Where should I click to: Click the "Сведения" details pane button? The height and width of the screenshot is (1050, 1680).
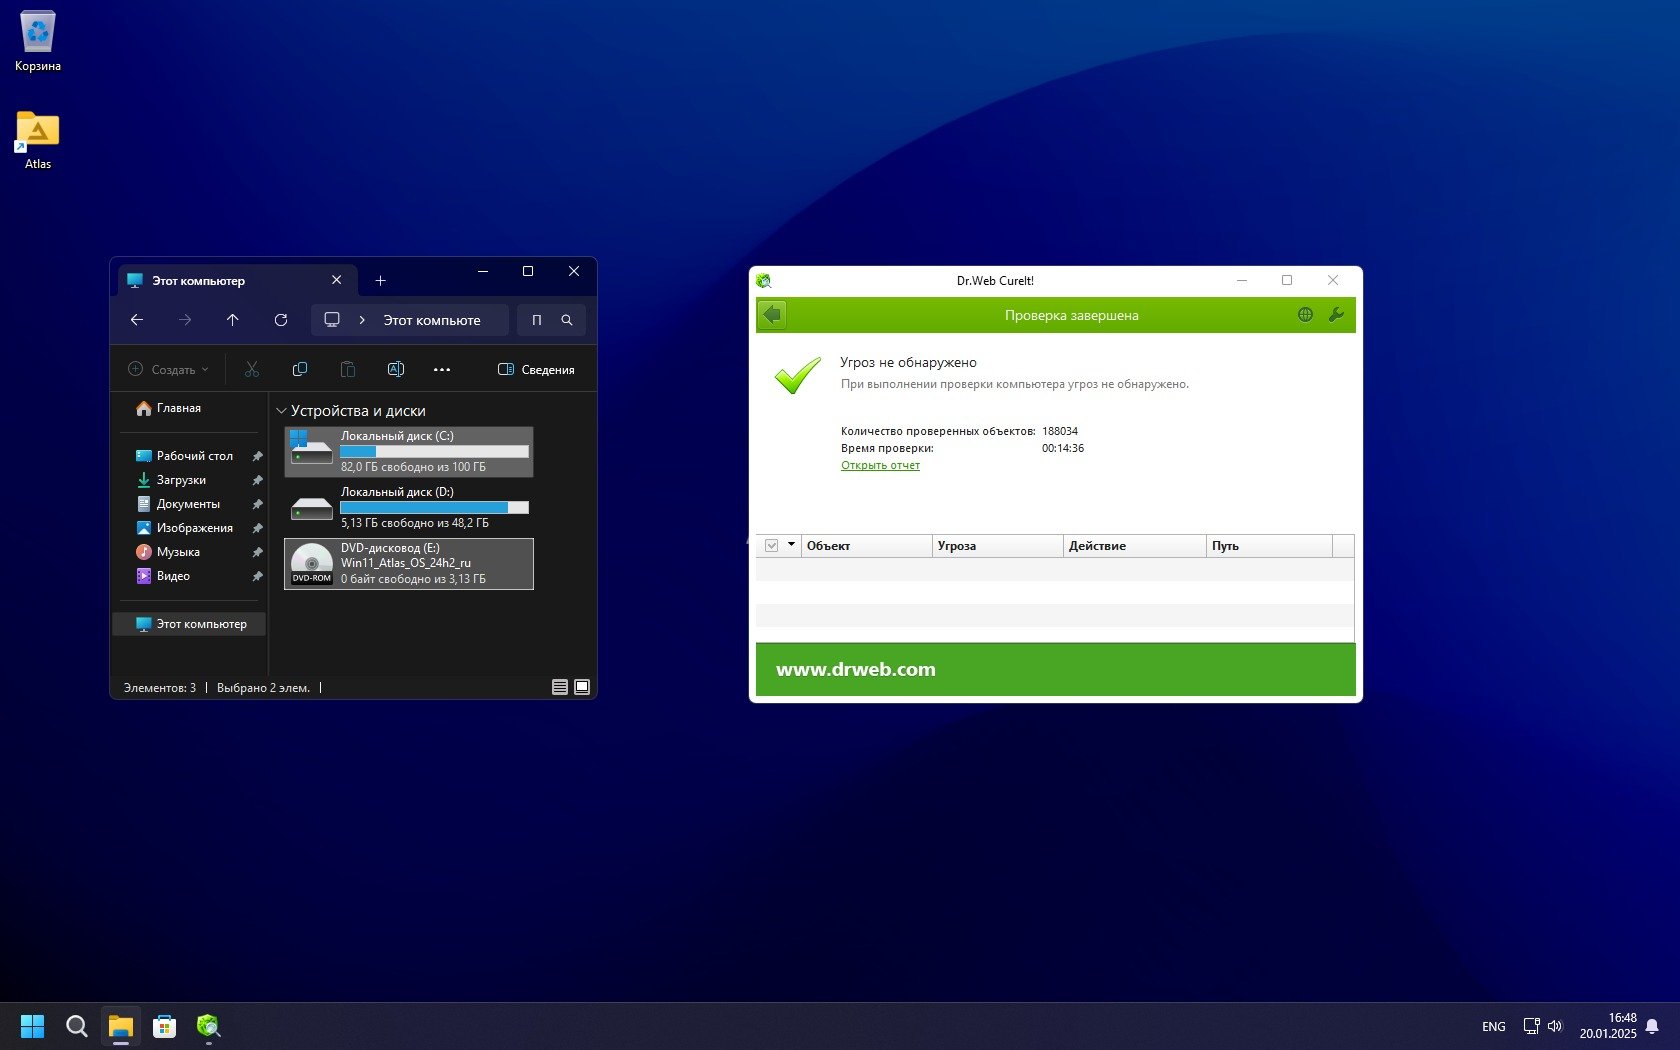(536, 370)
